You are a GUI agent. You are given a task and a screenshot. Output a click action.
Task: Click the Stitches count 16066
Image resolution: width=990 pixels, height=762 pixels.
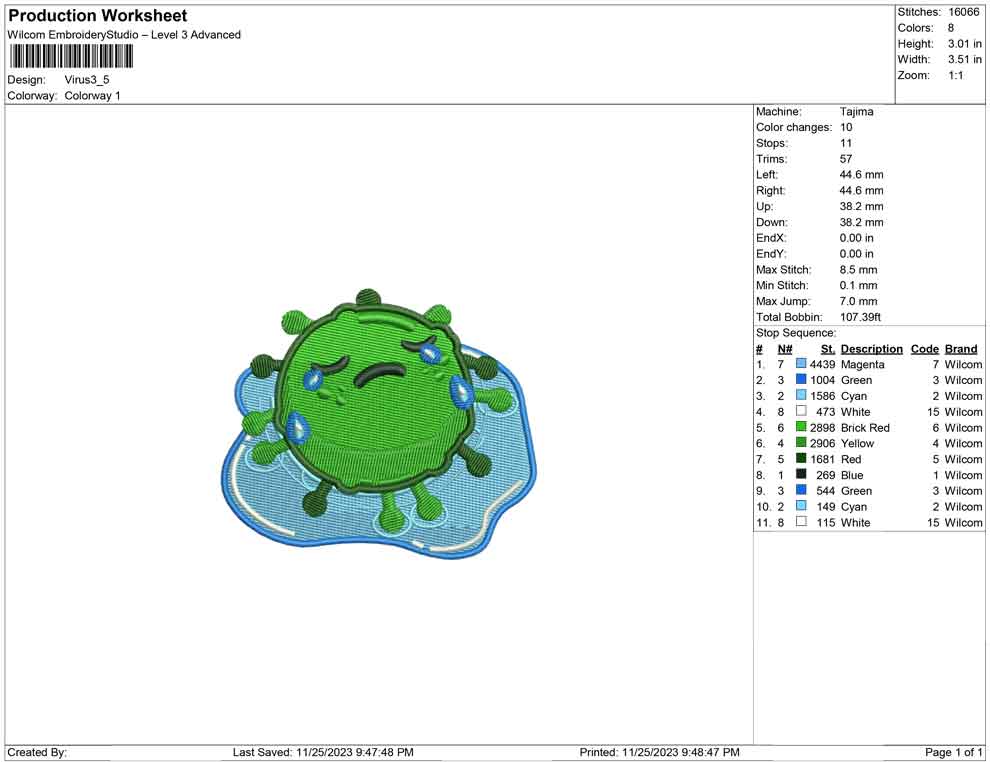click(x=963, y=12)
